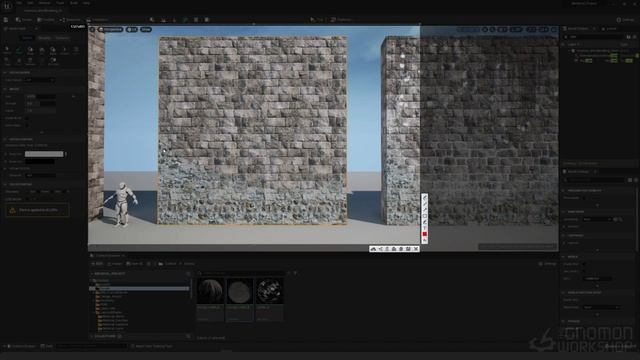
Task: Click the Content Browser asset search field
Action: pos(241,273)
